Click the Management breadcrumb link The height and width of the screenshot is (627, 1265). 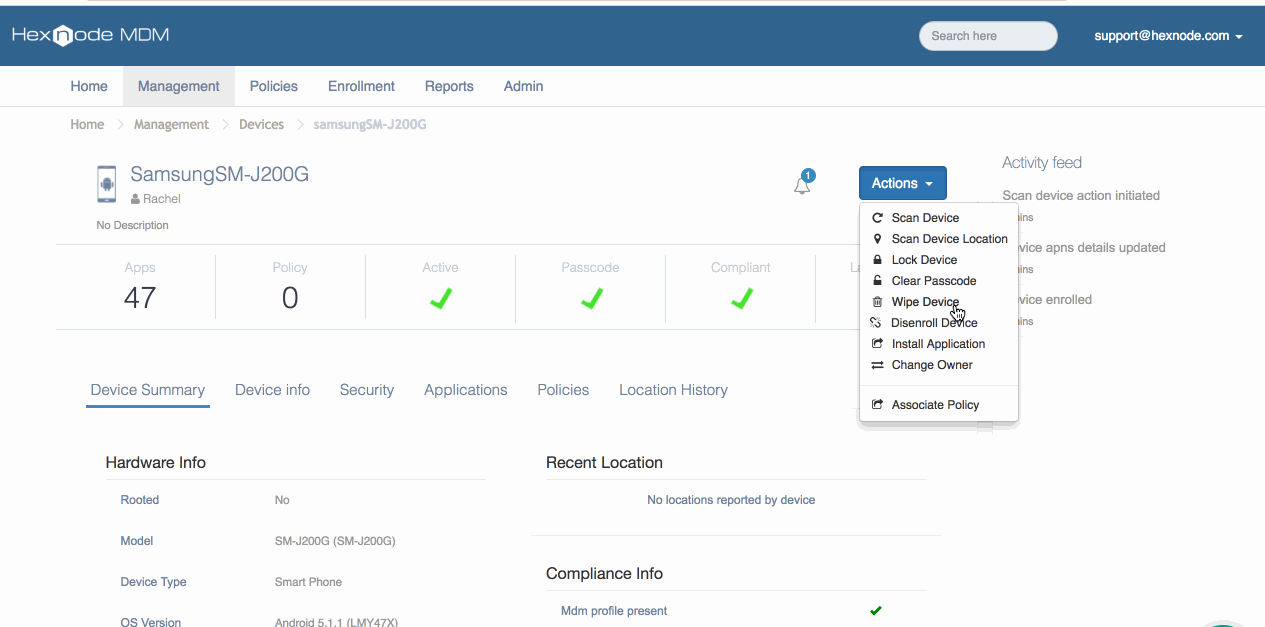[x=172, y=125]
